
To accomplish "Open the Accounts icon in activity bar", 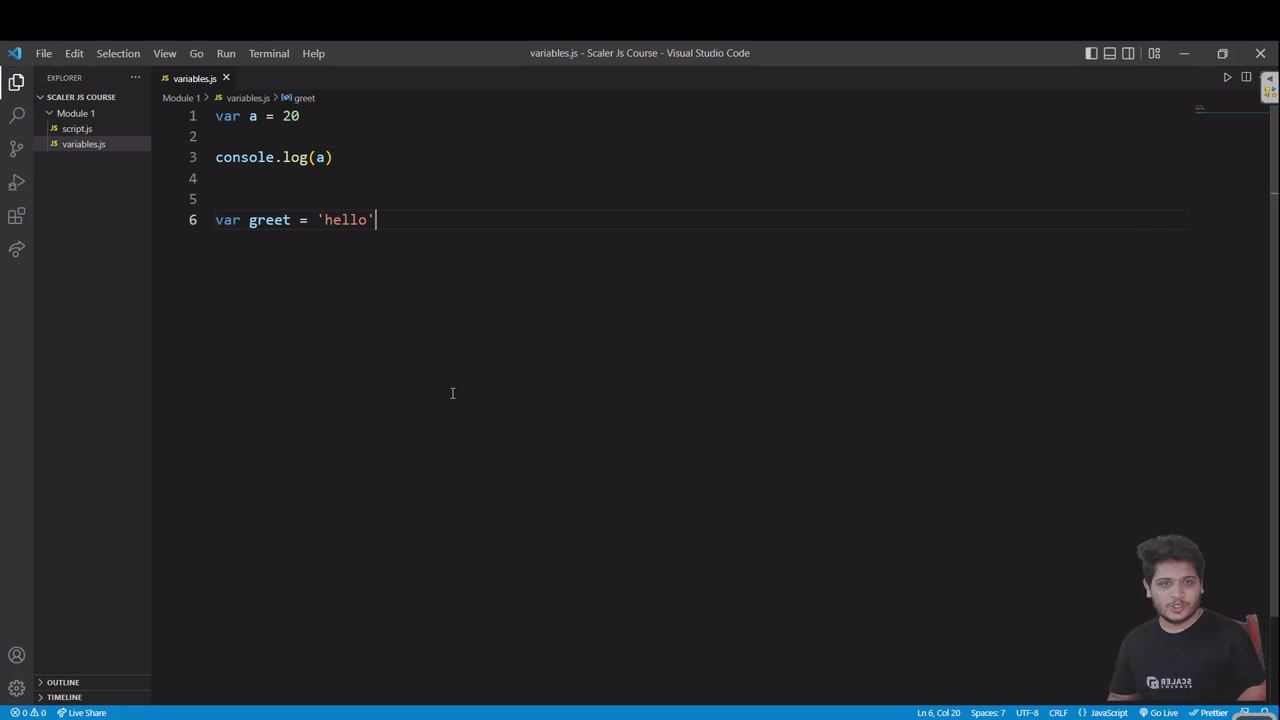I will 16,656.
